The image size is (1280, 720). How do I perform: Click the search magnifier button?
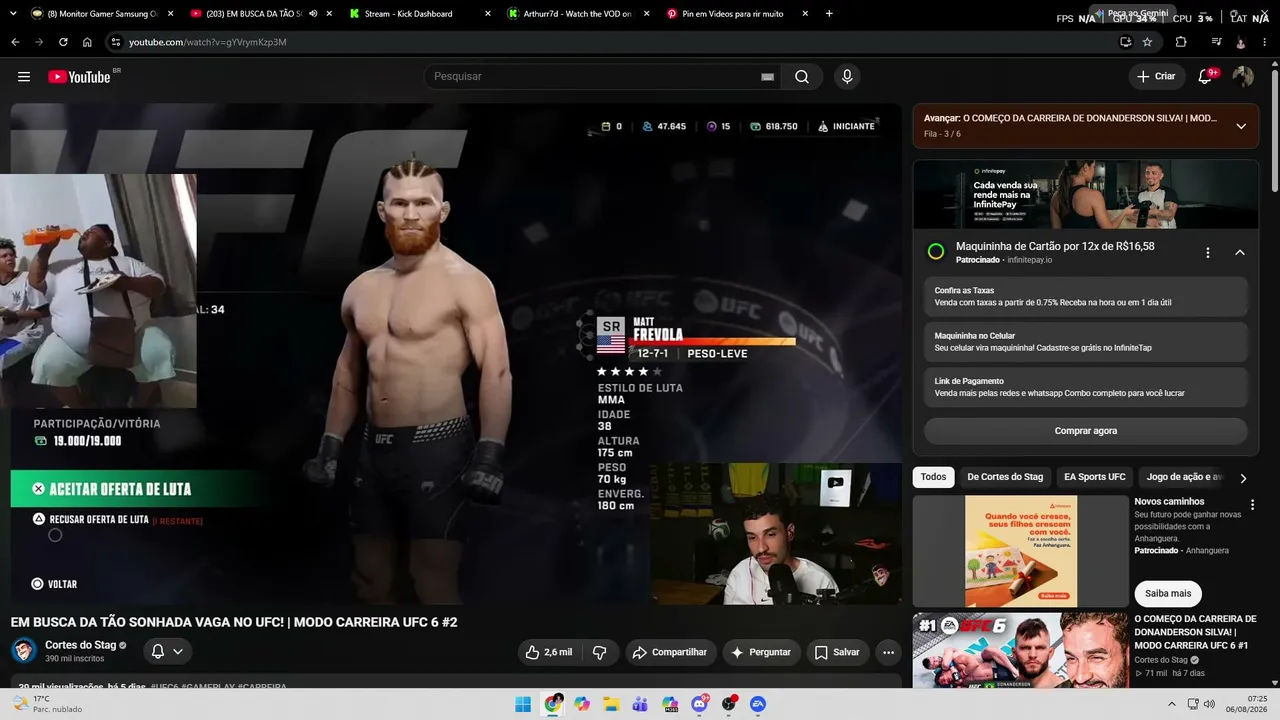(x=802, y=77)
